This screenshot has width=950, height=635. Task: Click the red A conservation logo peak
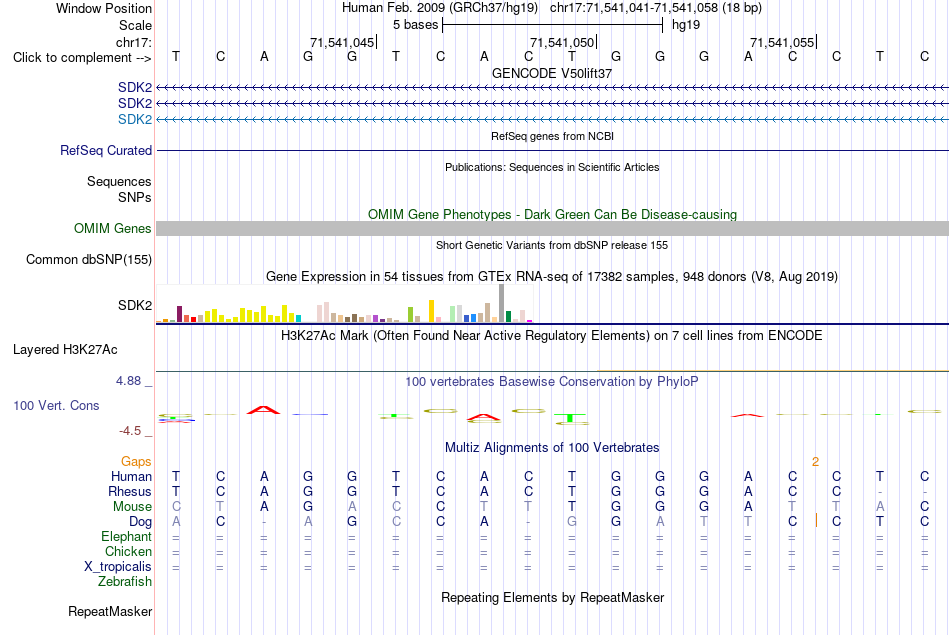[x=264, y=410]
